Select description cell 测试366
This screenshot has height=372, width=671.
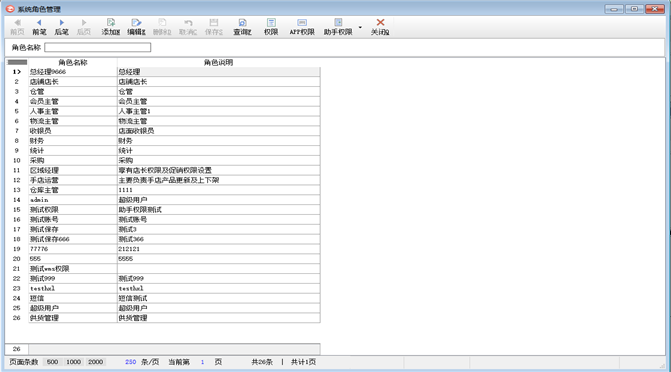[x=218, y=239]
